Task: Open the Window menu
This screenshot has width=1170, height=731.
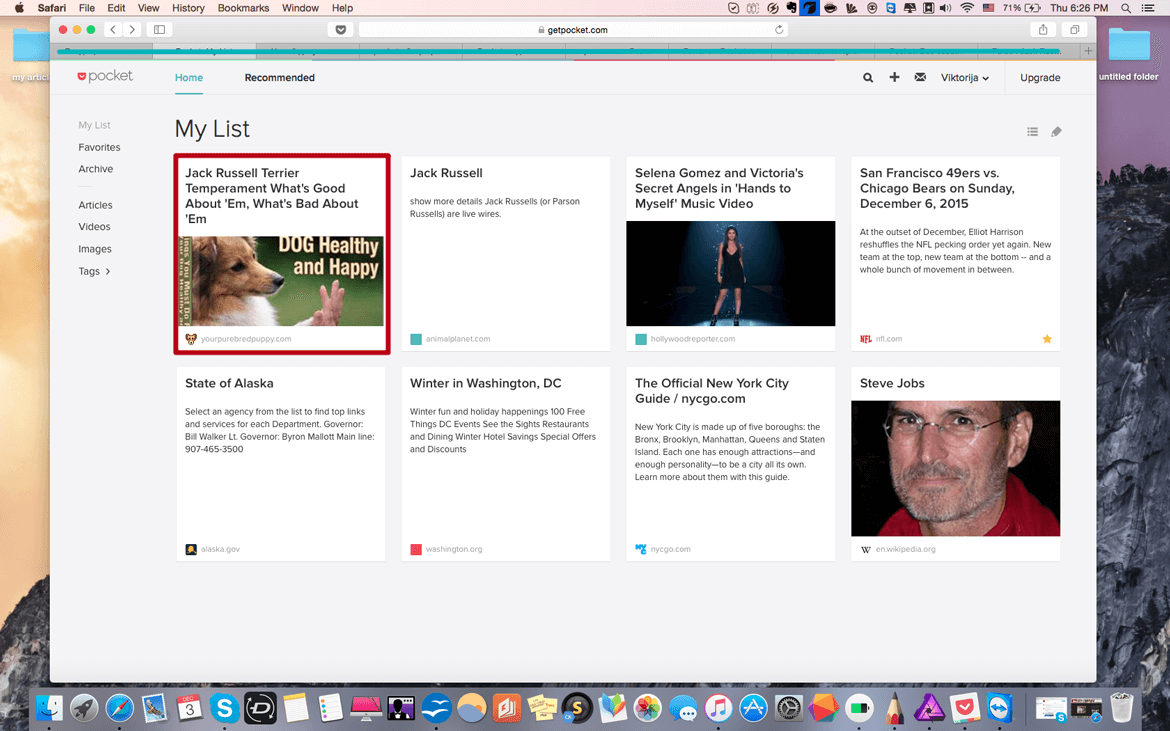Action: click(x=301, y=7)
